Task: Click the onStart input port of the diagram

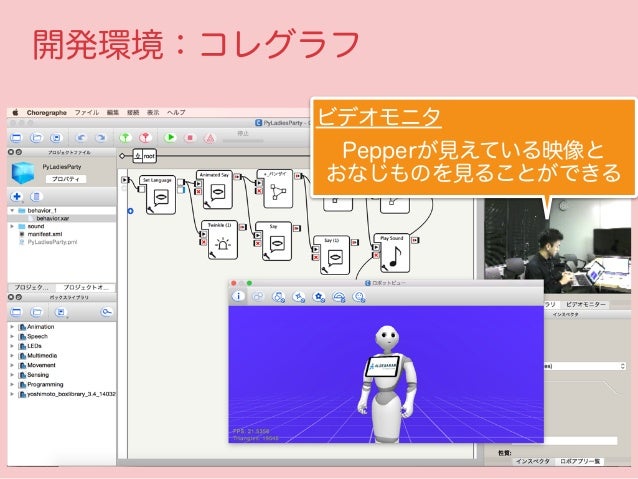Action: coord(125,180)
